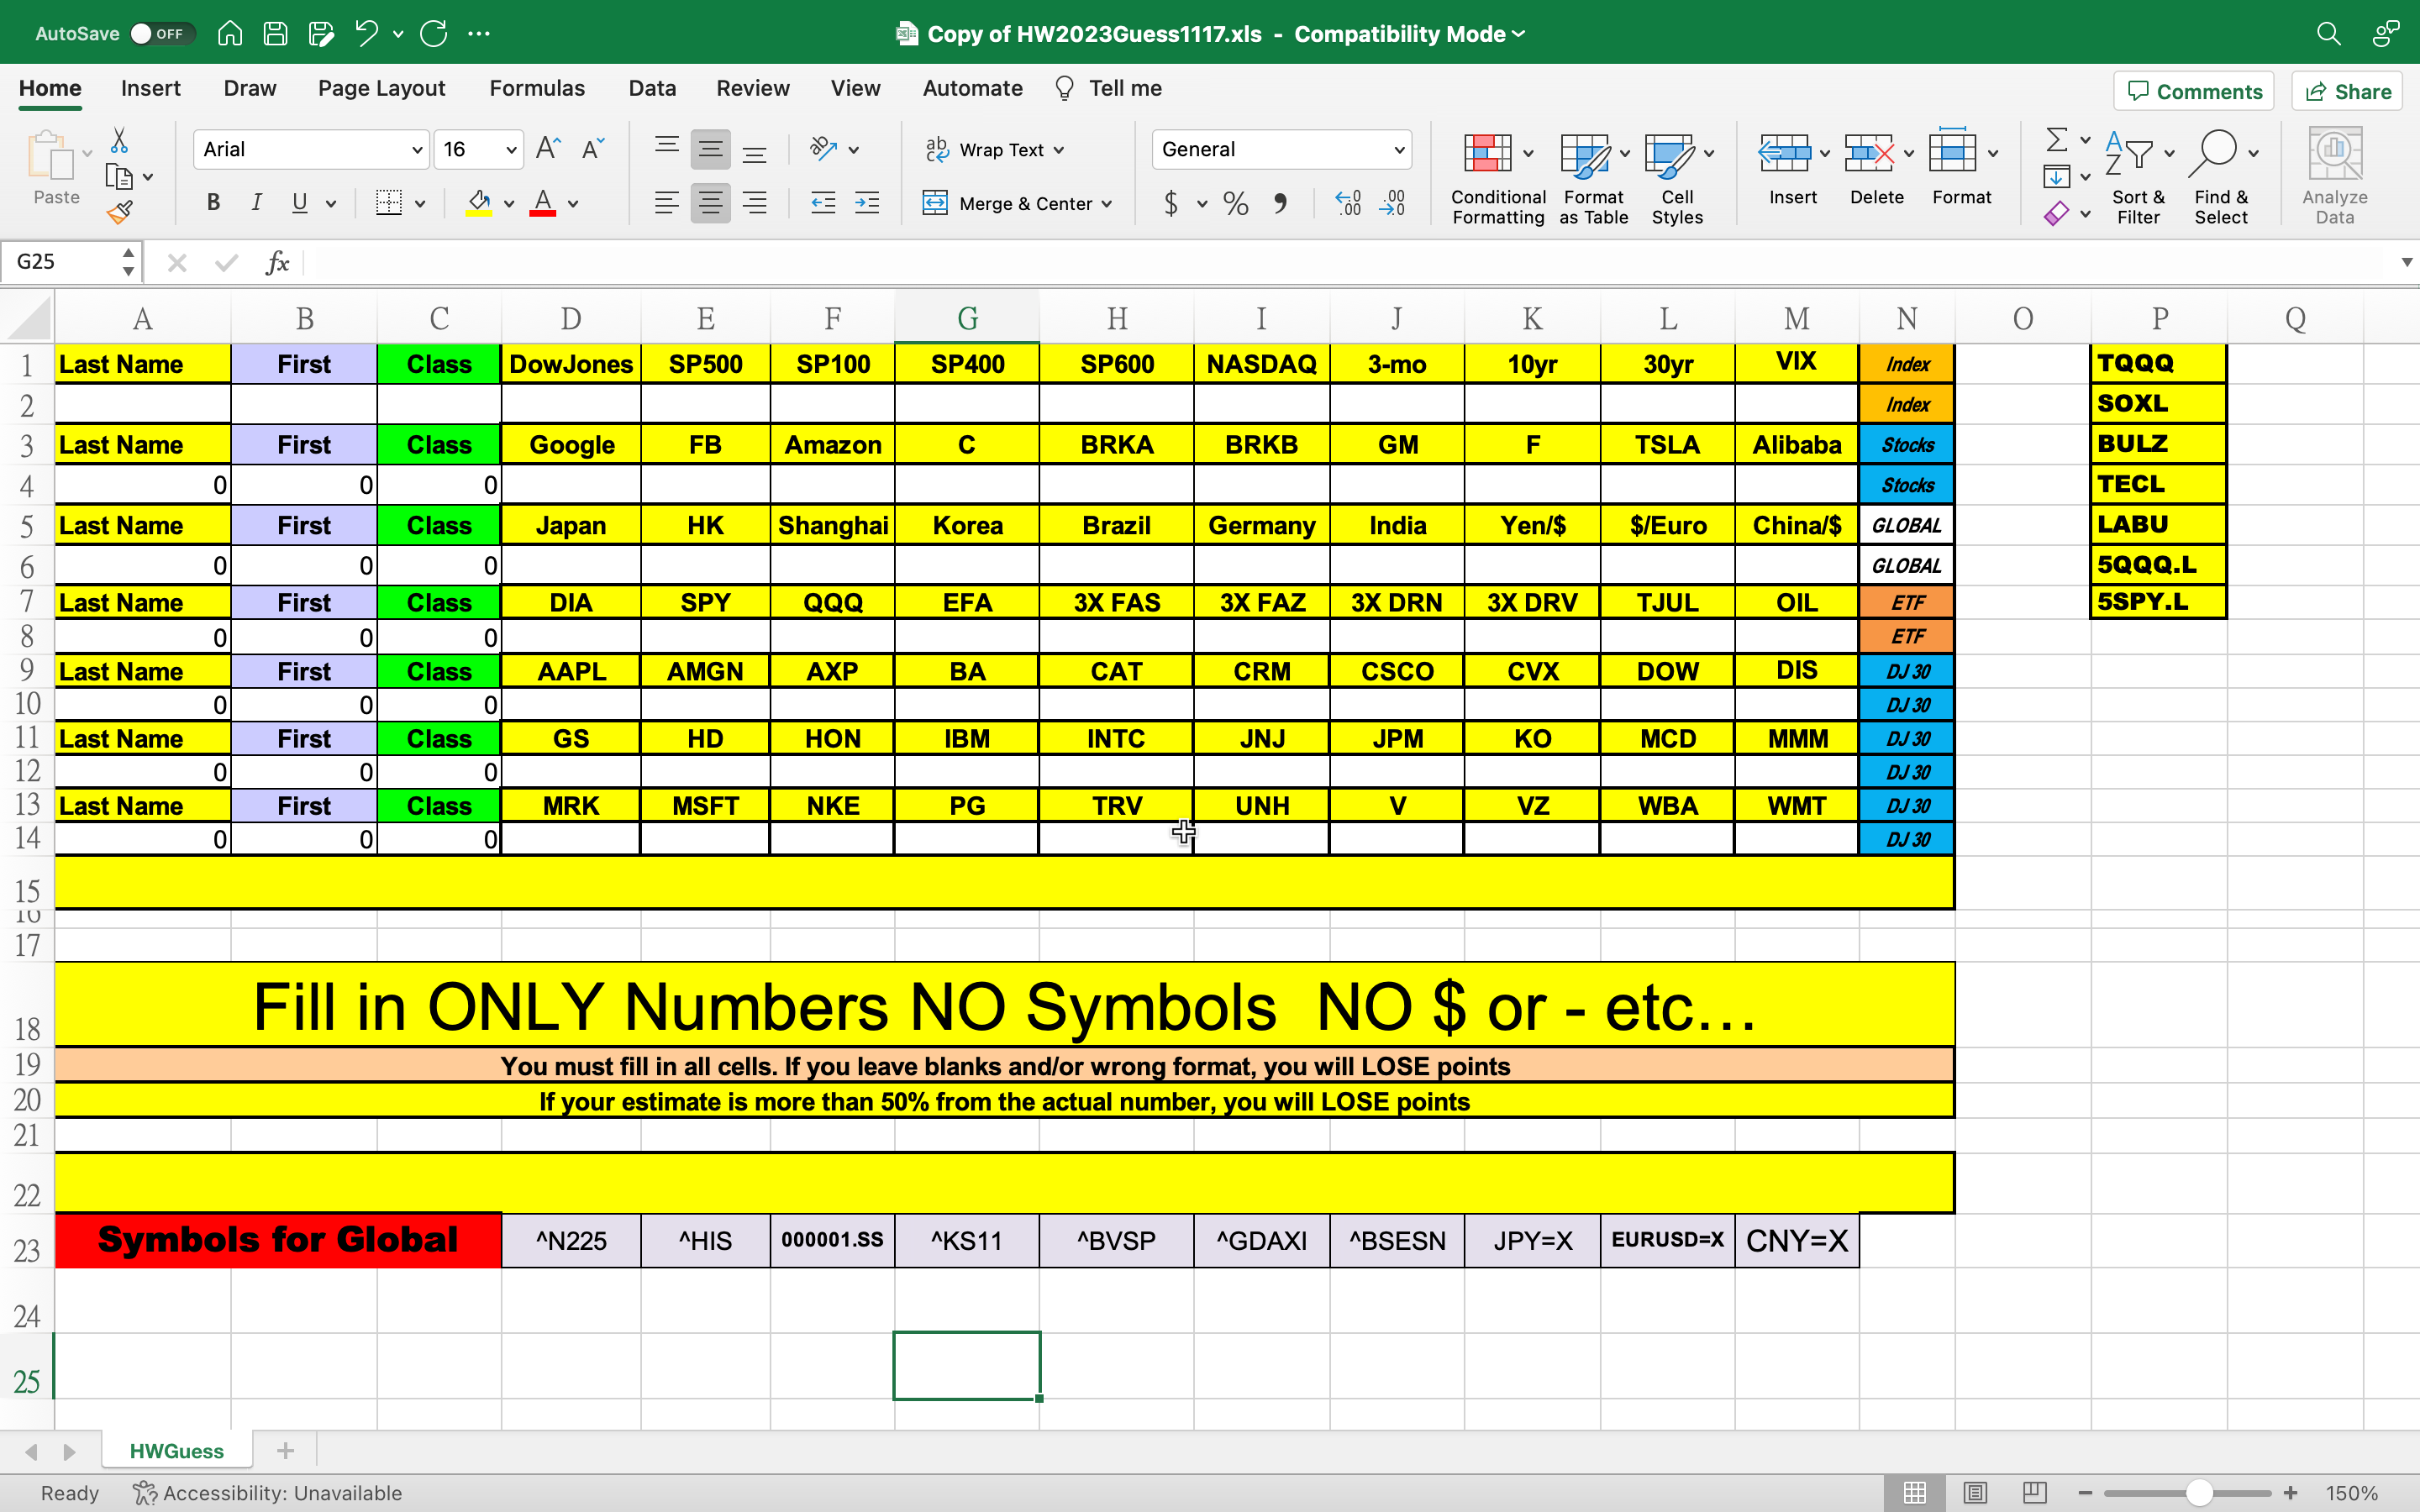Run Analyze Data from the ribbon
Screen dimensions: 2420x1512
pos(2334,170)
